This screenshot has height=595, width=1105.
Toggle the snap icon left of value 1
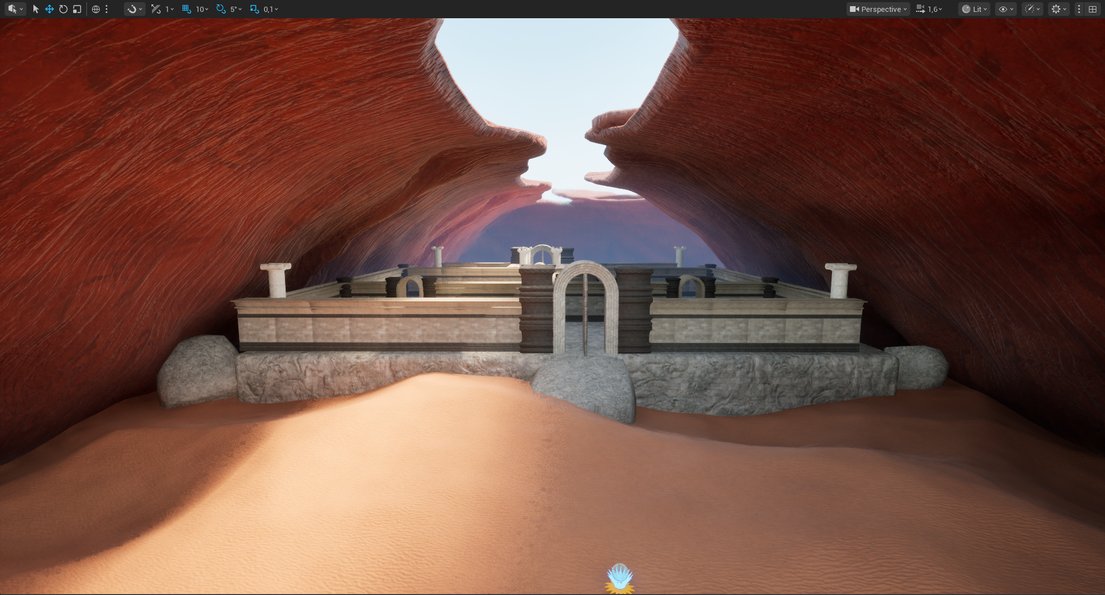tap(156, 9)
